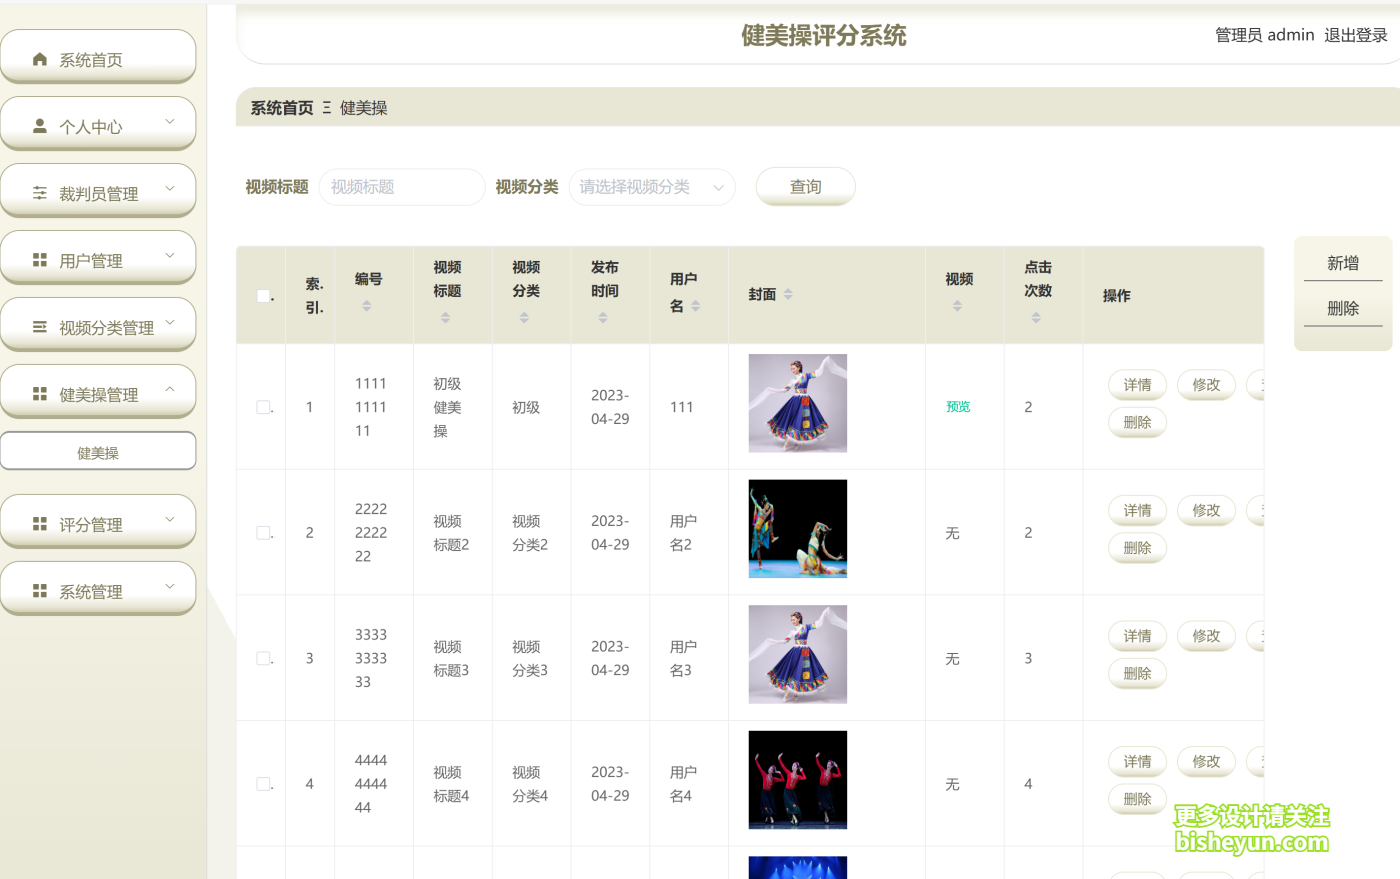The width and height of the screenshot is (1400, 879).
Task: Check the row 1 checkbox for 初级健美操
Action: coord(263,407)
